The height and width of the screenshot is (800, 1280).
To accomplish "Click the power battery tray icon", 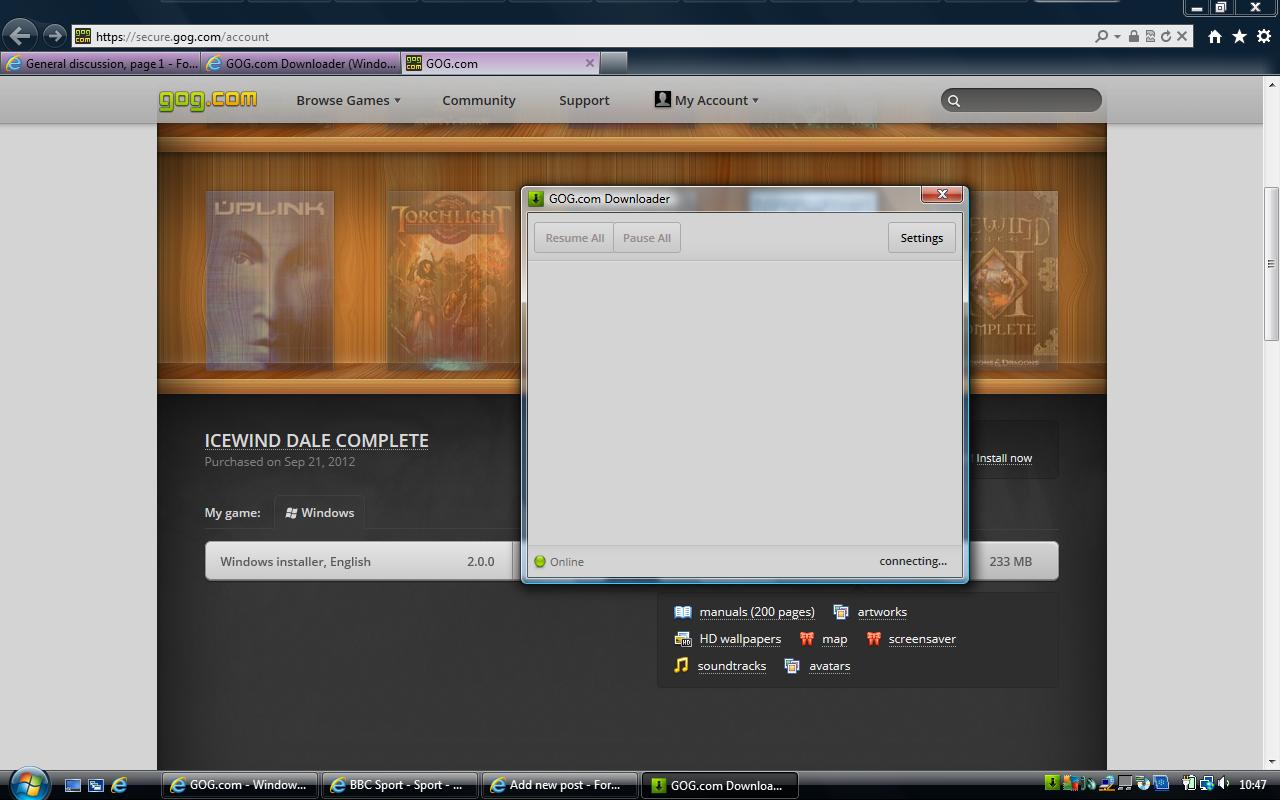I will (1190, 785).
